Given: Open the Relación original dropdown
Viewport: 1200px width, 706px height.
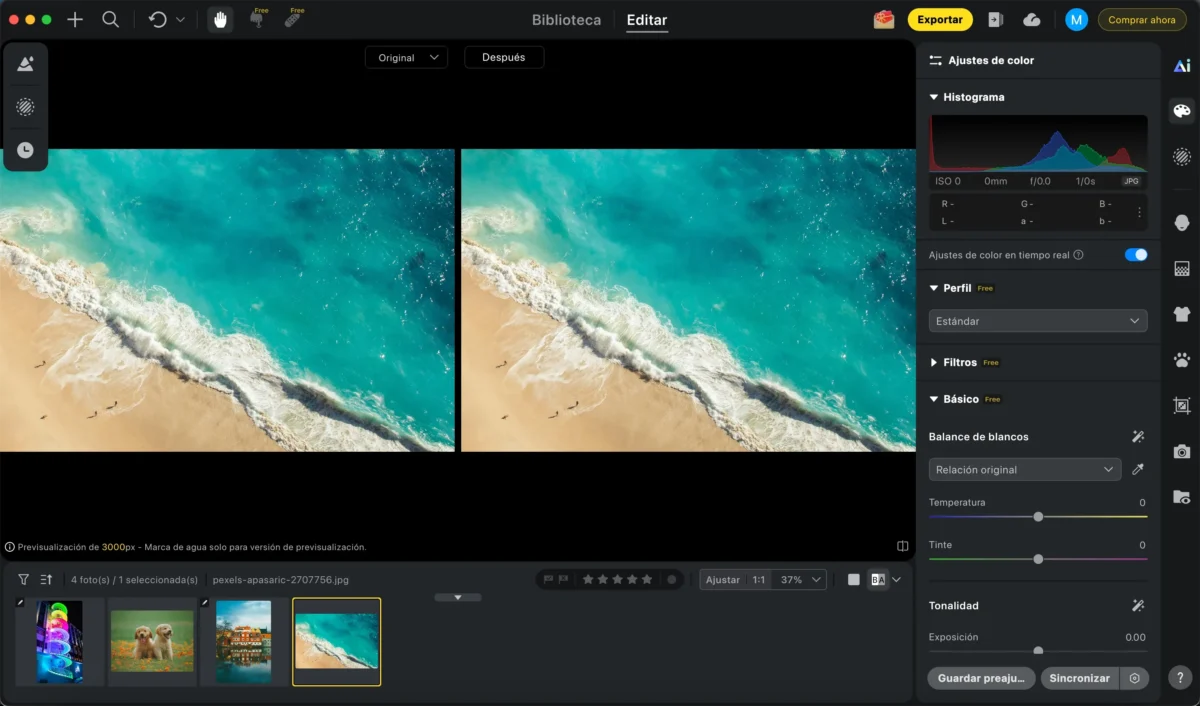Looking at the screenshot, I should (x=1025, y=469).
